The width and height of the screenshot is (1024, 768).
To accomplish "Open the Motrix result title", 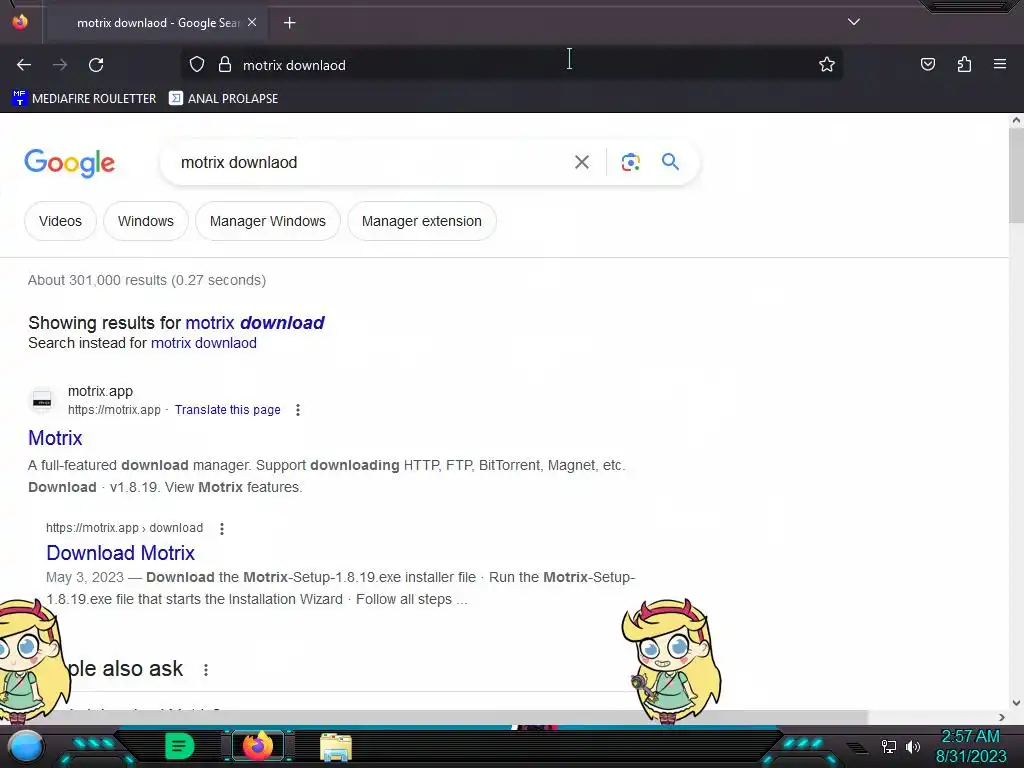I will coord(55,438).
